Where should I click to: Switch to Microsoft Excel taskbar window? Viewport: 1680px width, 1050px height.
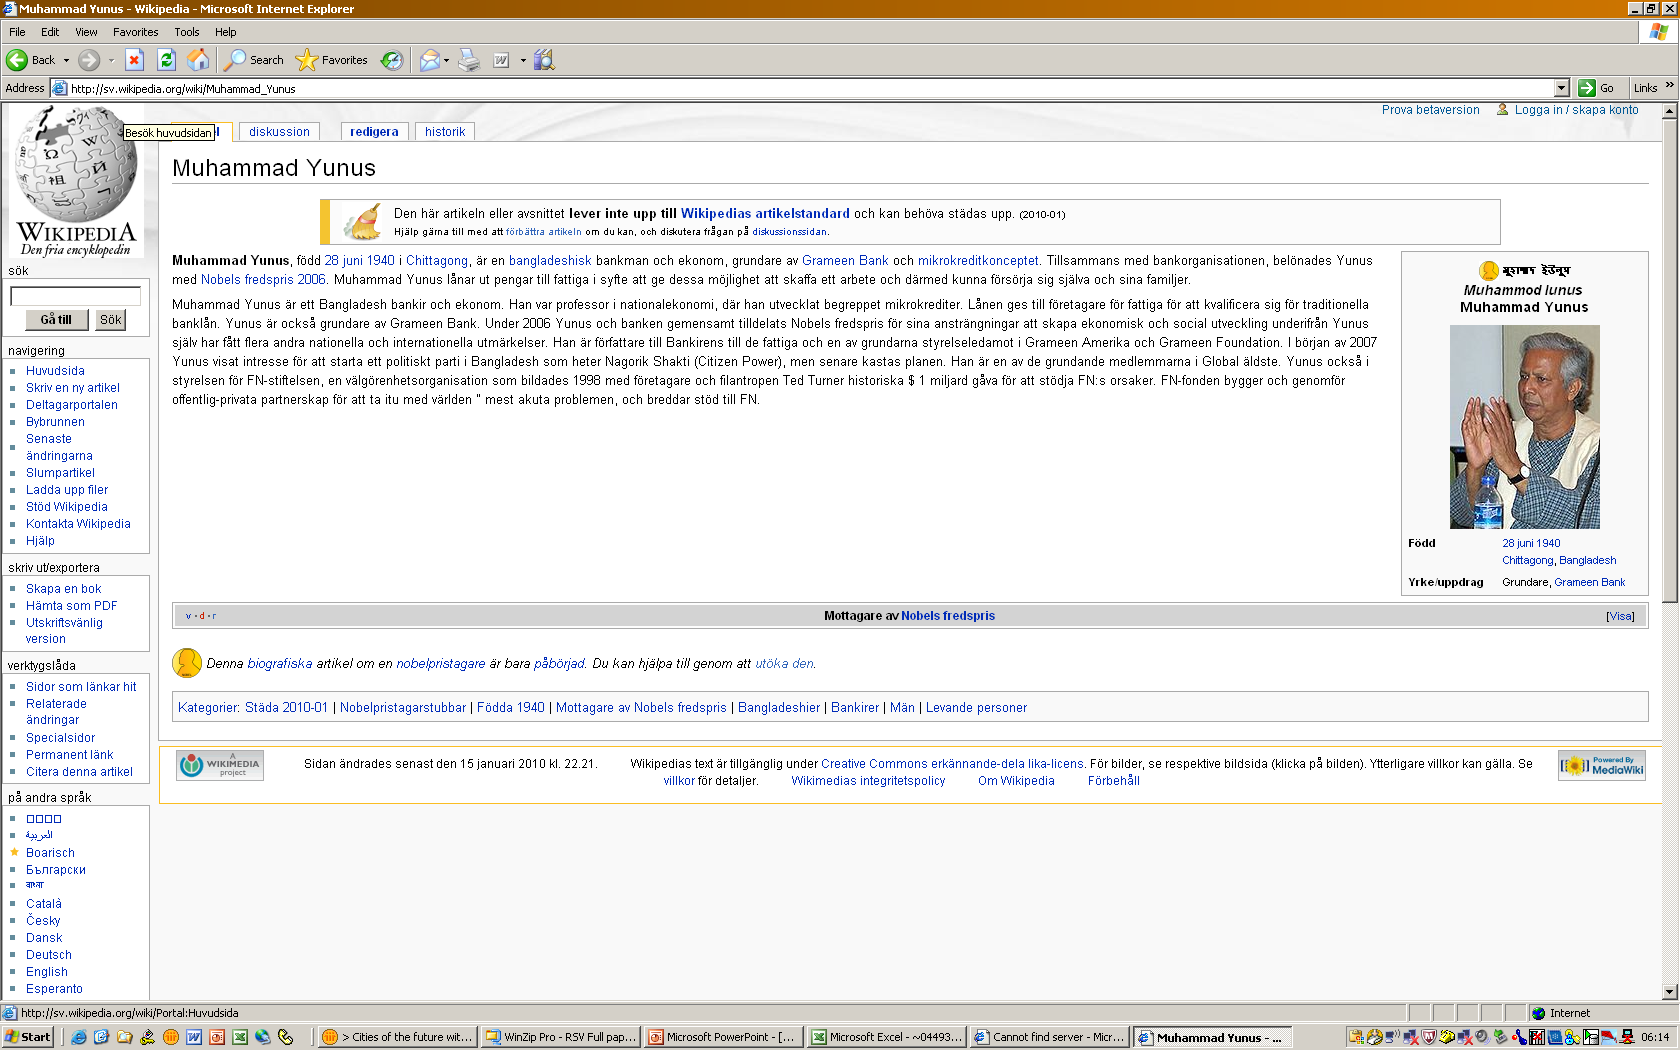click(886, 1037)
